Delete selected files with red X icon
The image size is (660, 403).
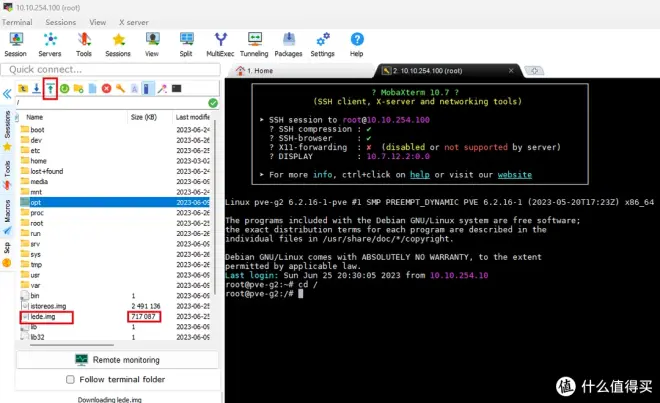pyautogui.click(x=106, y=88)
